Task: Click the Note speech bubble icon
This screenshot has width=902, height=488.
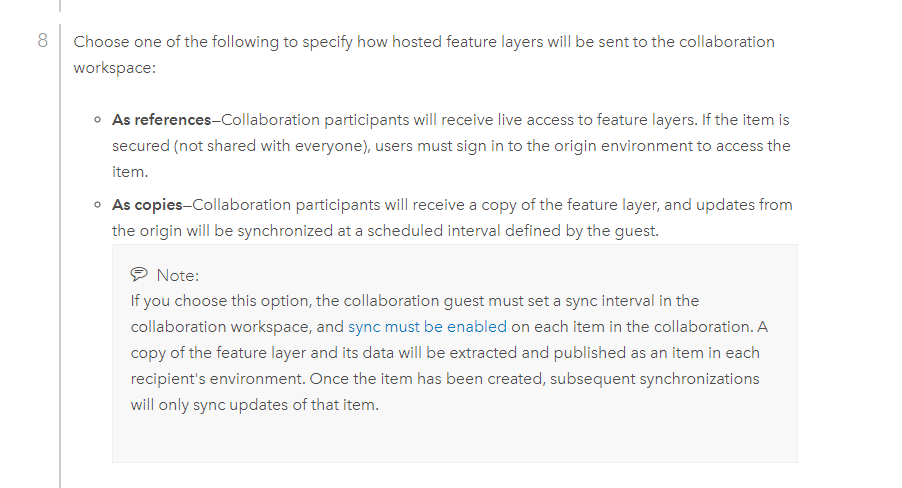Action: [x=139, y=275]
